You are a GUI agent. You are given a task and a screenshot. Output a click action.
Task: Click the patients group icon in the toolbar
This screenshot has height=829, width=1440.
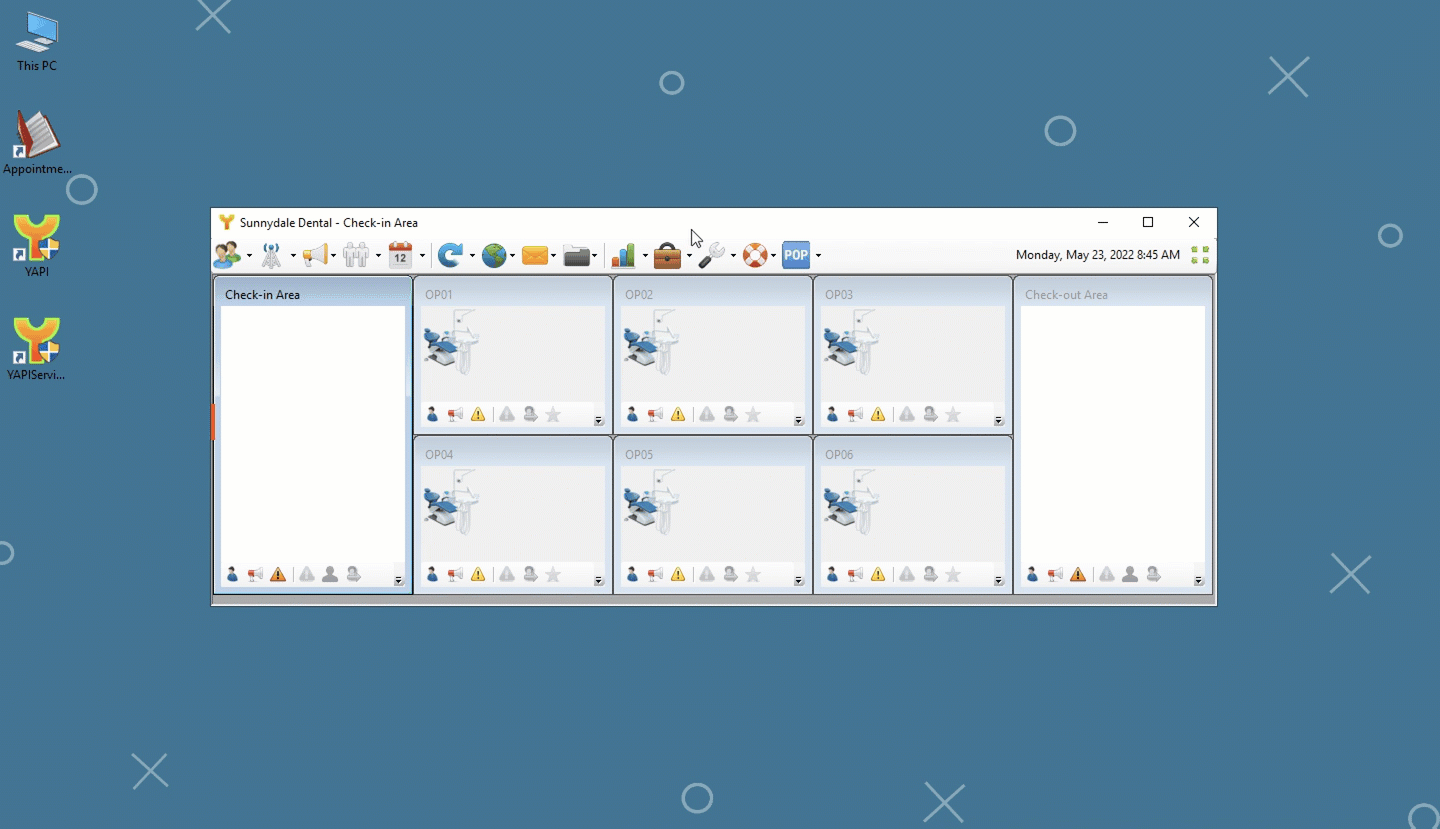(228, 255)
